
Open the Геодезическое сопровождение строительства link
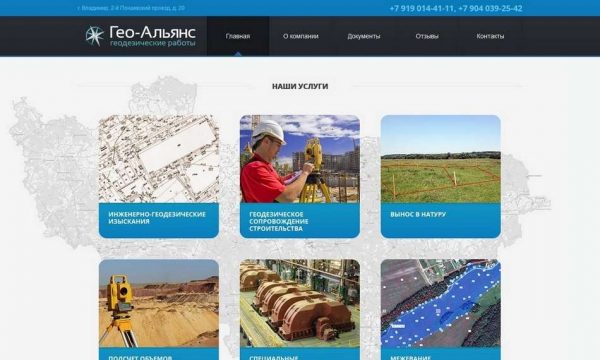279,221
